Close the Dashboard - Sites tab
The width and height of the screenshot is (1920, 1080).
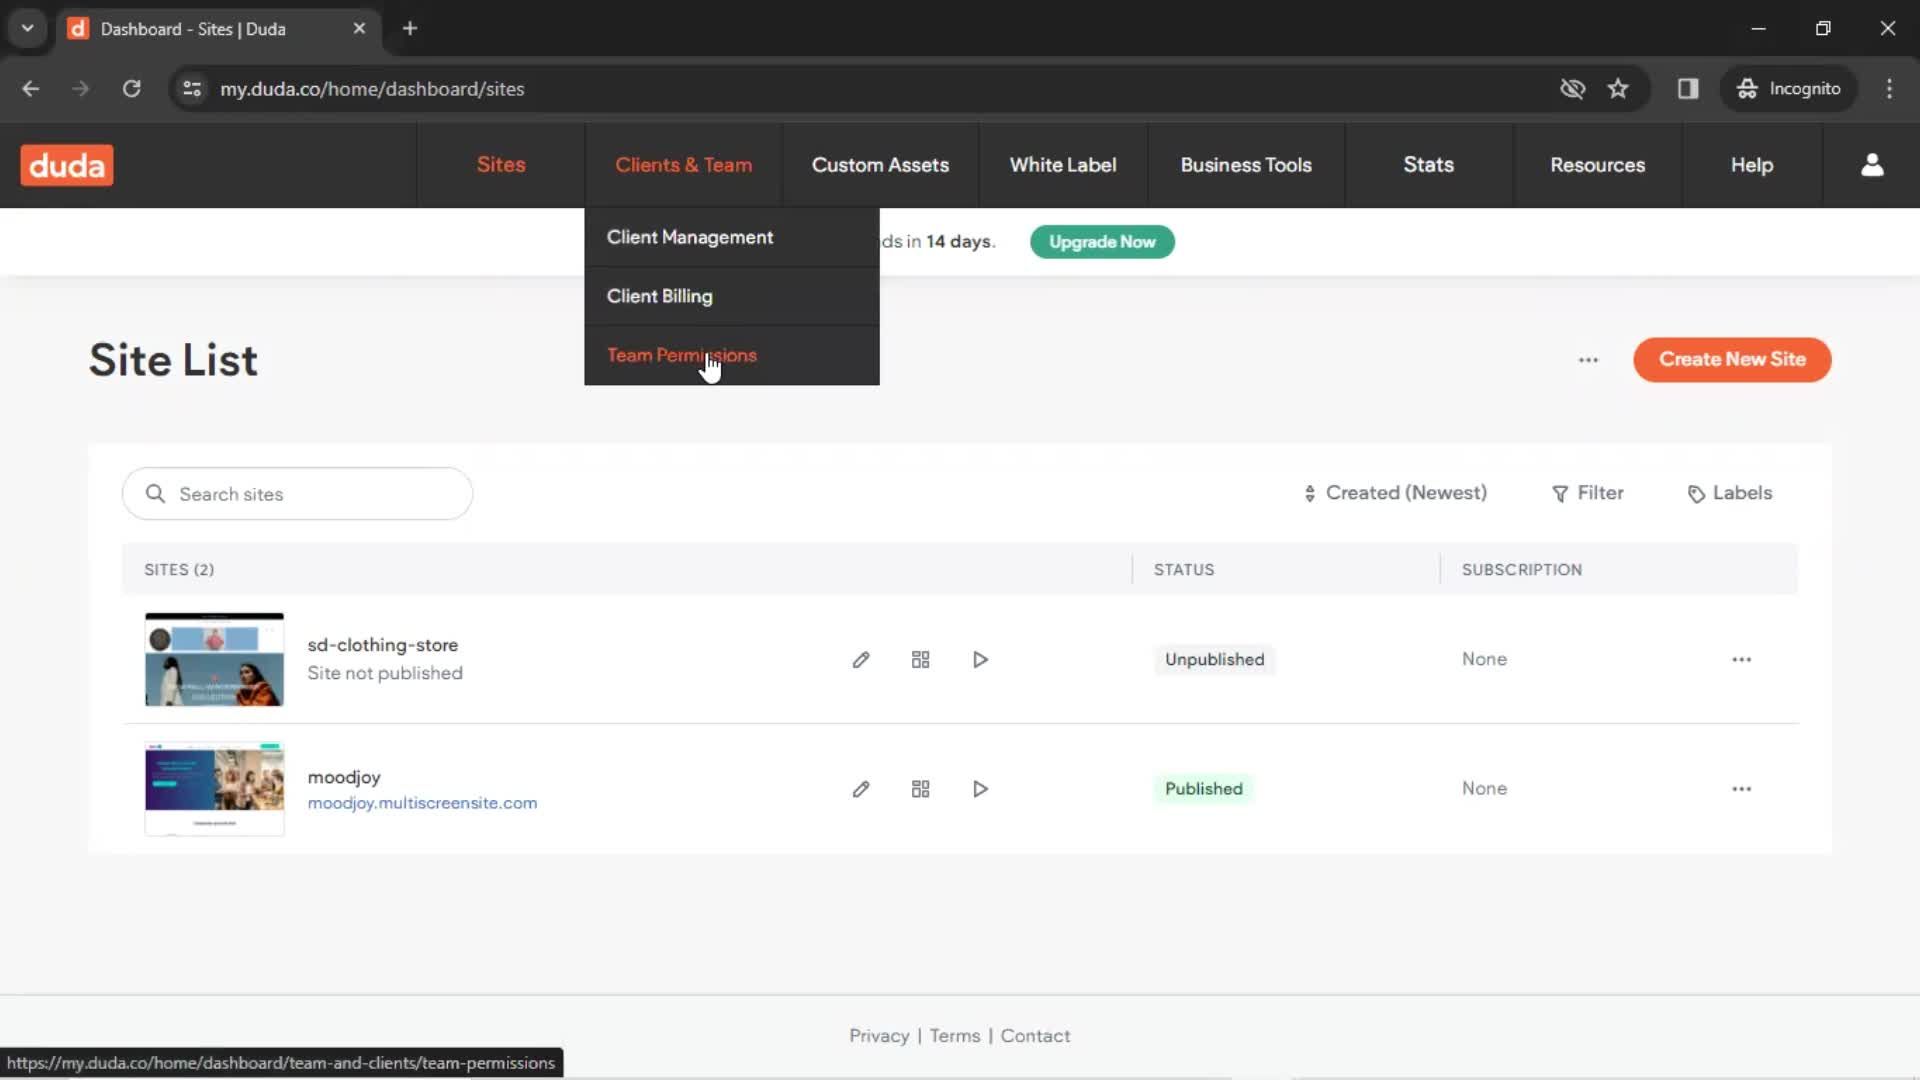click(x=359, y=28)
